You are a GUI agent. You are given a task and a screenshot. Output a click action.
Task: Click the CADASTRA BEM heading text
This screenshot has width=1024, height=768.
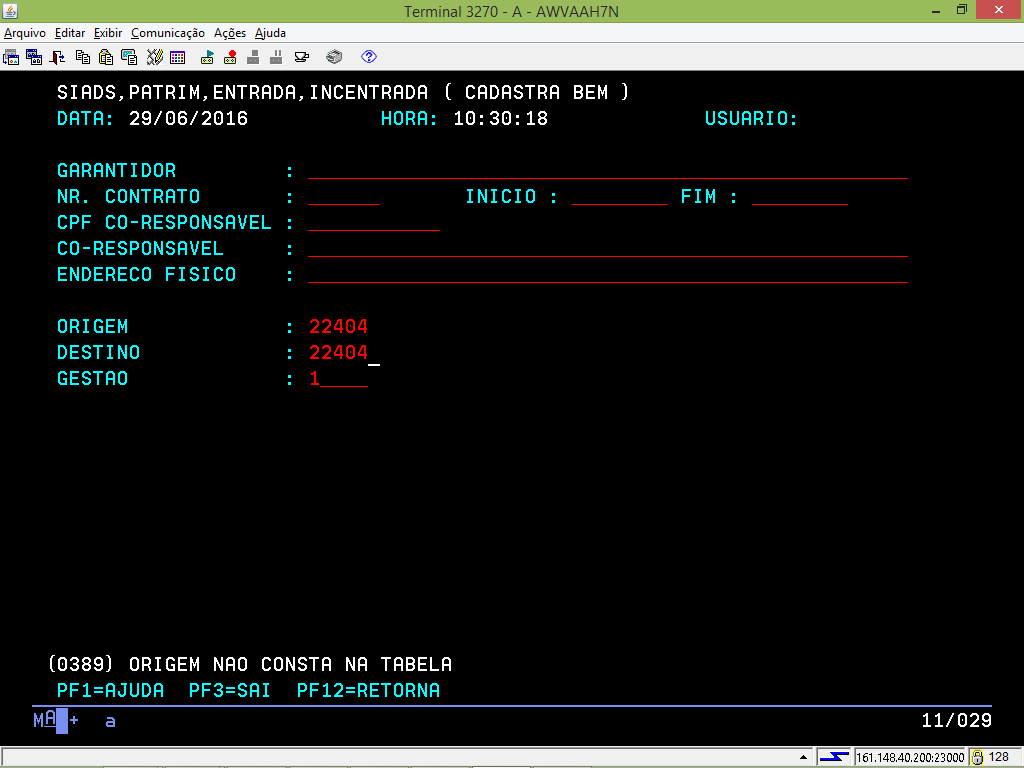[536, 93]
